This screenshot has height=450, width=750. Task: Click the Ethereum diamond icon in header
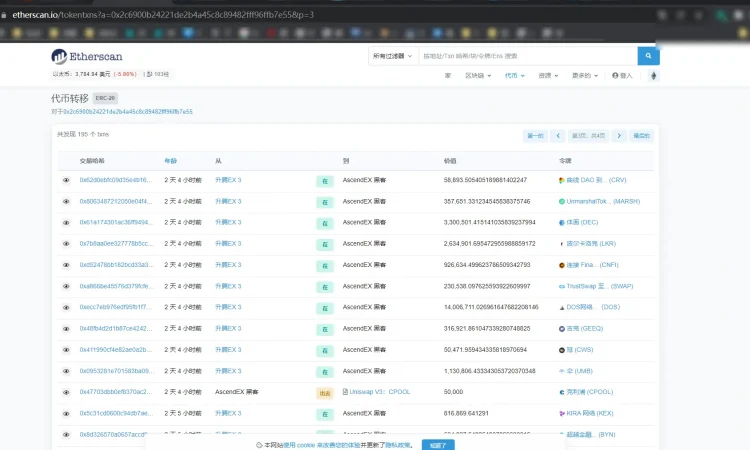[x=653, y=76]
